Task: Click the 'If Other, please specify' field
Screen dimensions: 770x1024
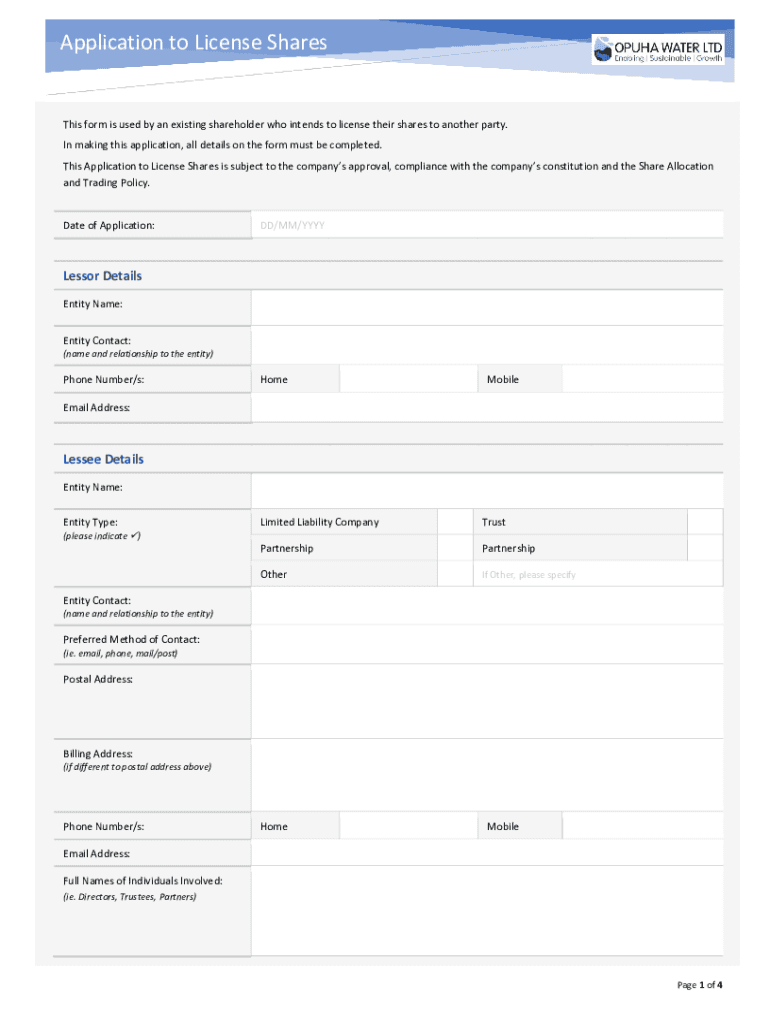Action: (x=597, y=575)
